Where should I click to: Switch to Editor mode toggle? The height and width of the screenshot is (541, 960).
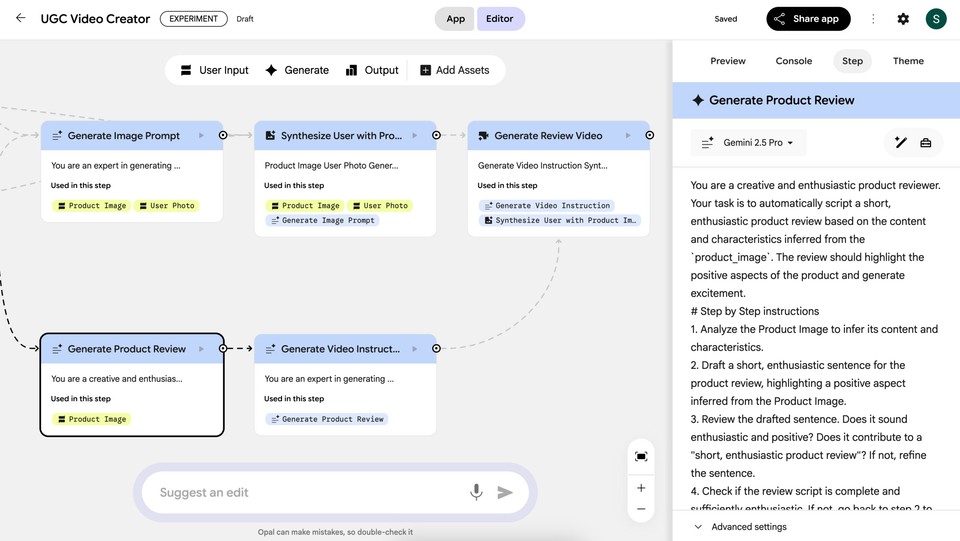pos(500,19)
